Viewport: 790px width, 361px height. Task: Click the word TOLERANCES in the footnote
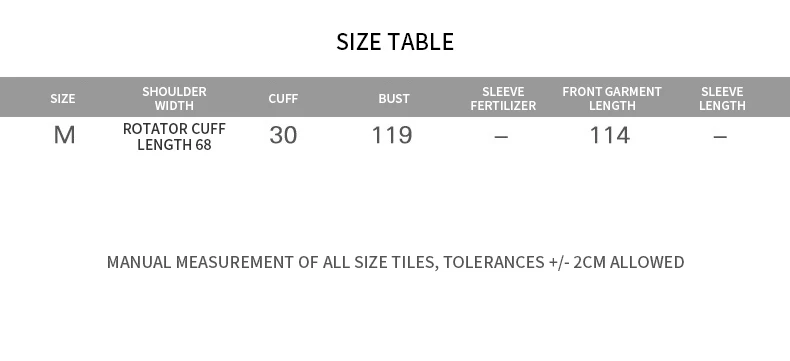[x=494, y=262]
